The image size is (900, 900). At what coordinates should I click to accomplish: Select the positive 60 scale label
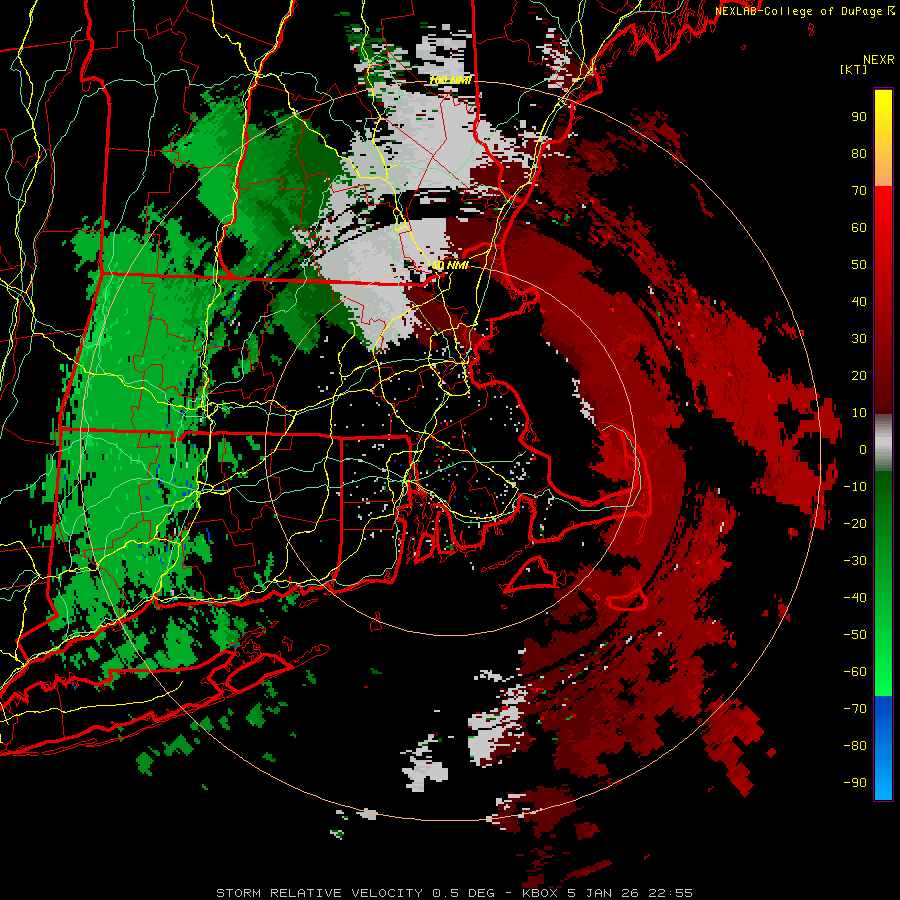tap(859, 227)
